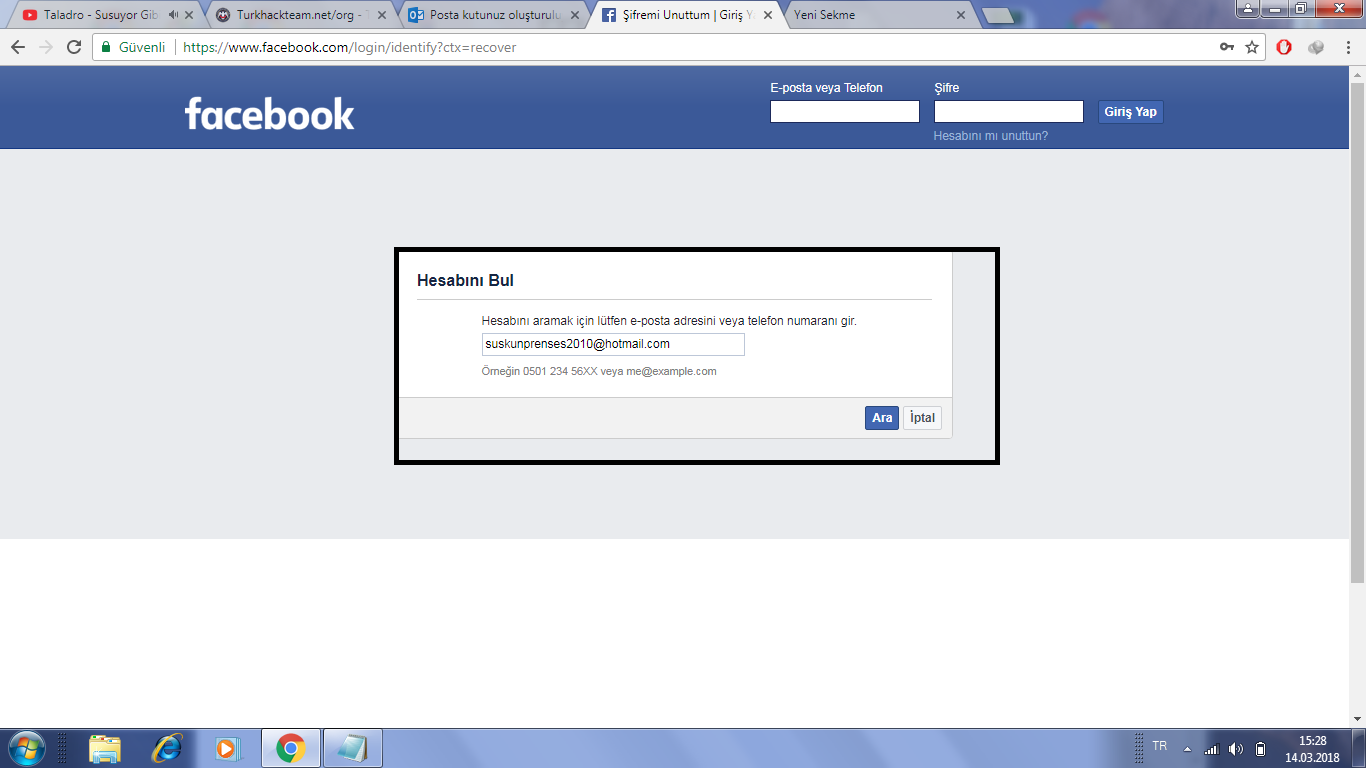Open the saved password key icon
Screen dimensions: 1366x768
tap(1227, 47)
